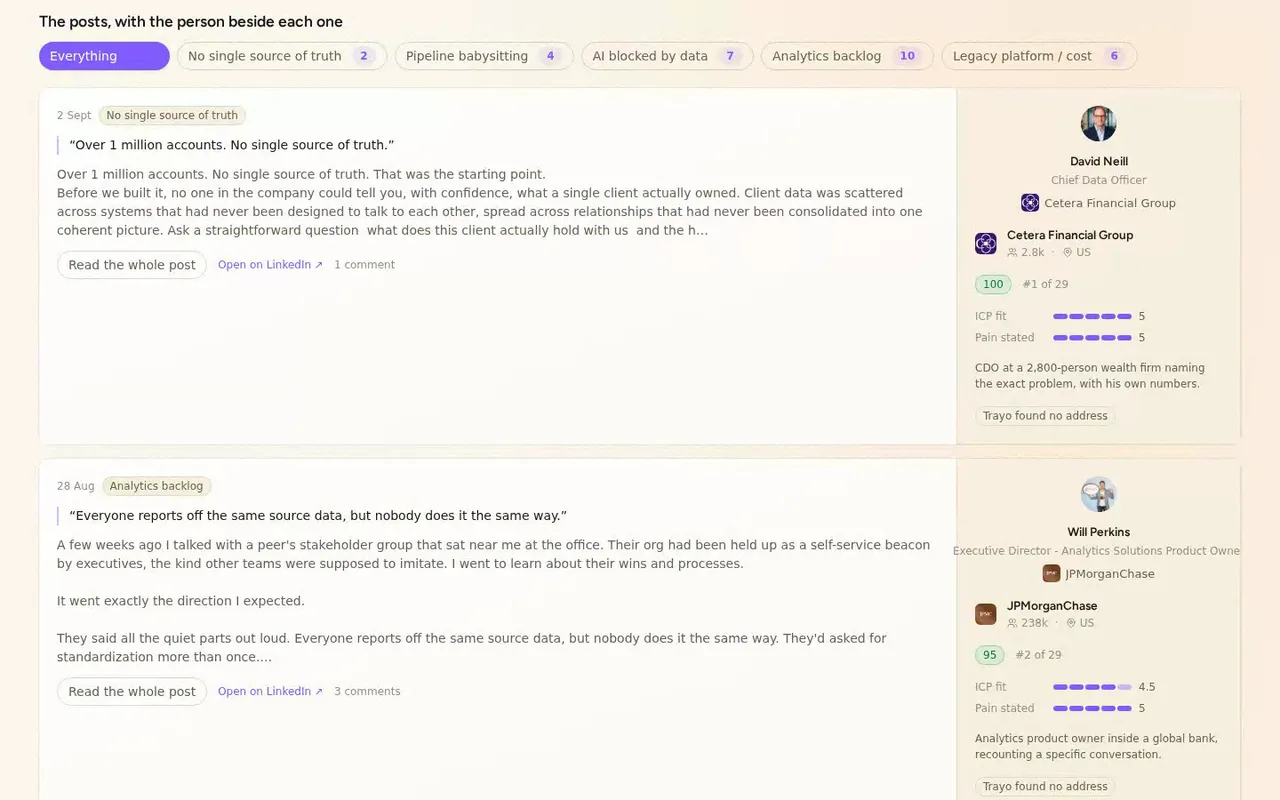Click Will Perkins' profile photo
The height and width of the screenshot is (800, 1280).
(1098, 495)
